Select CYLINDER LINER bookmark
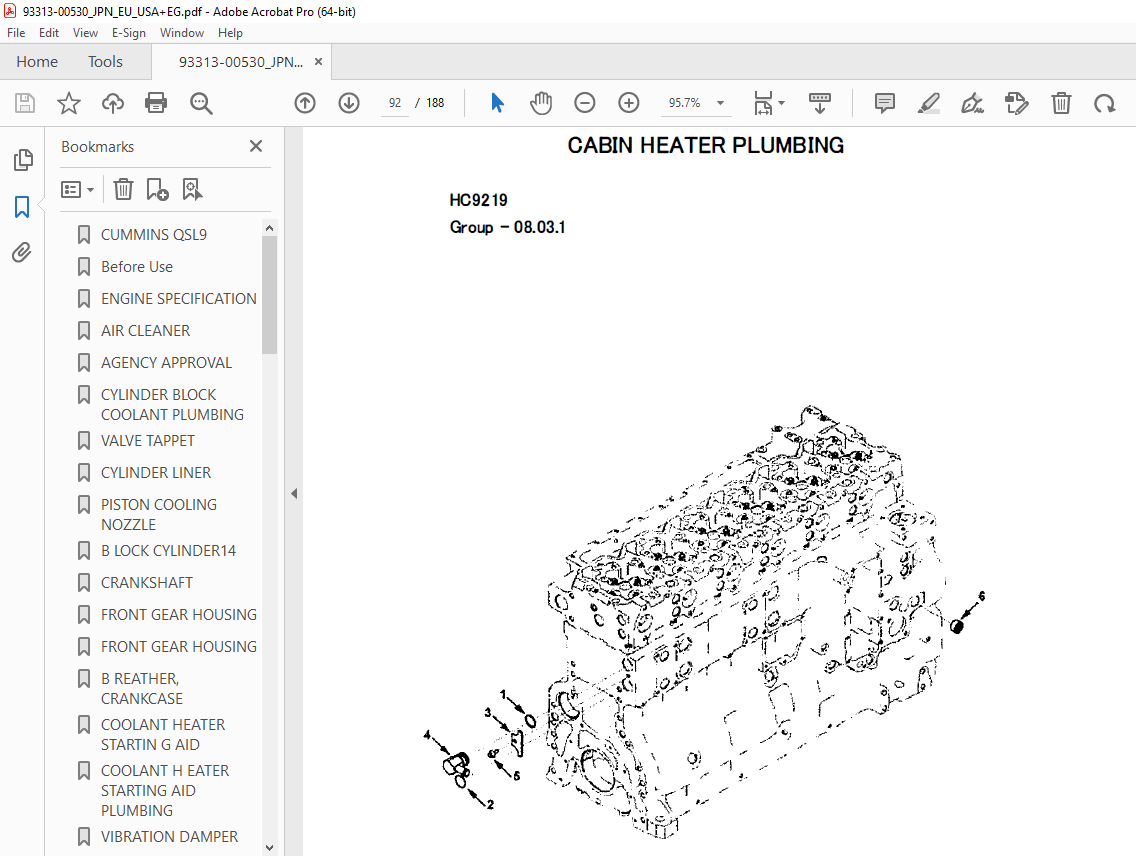 pos(156,472)
